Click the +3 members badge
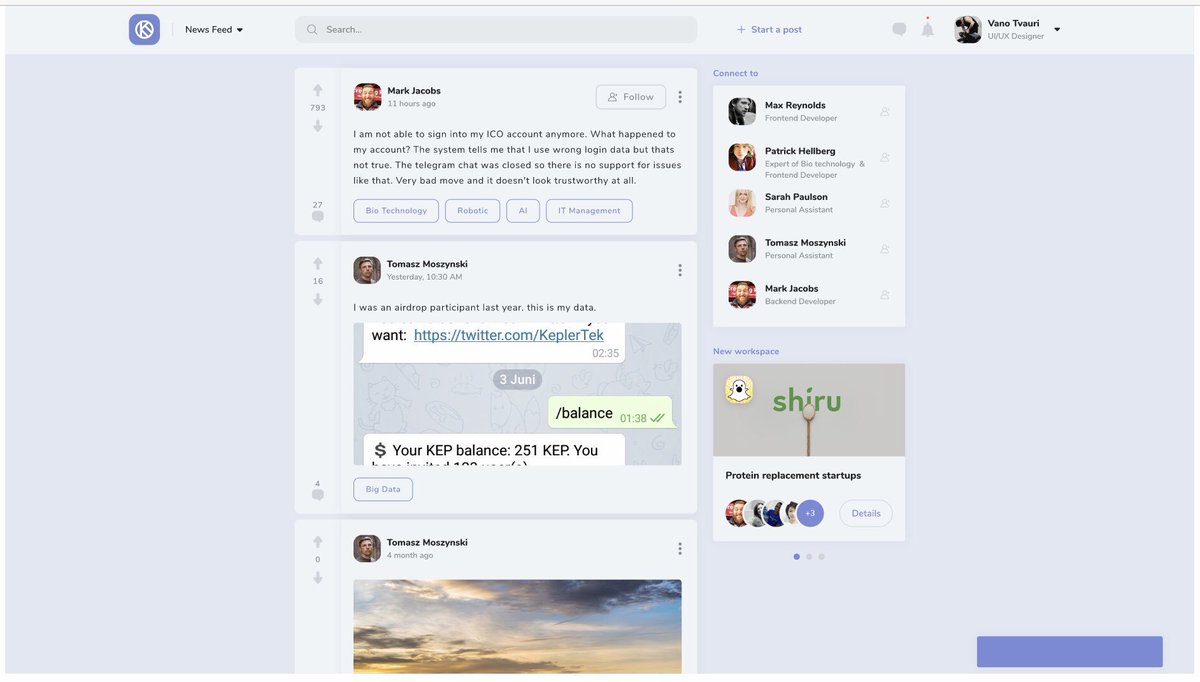The height and width of the screenshot is (682, 1200). [810, 513]
